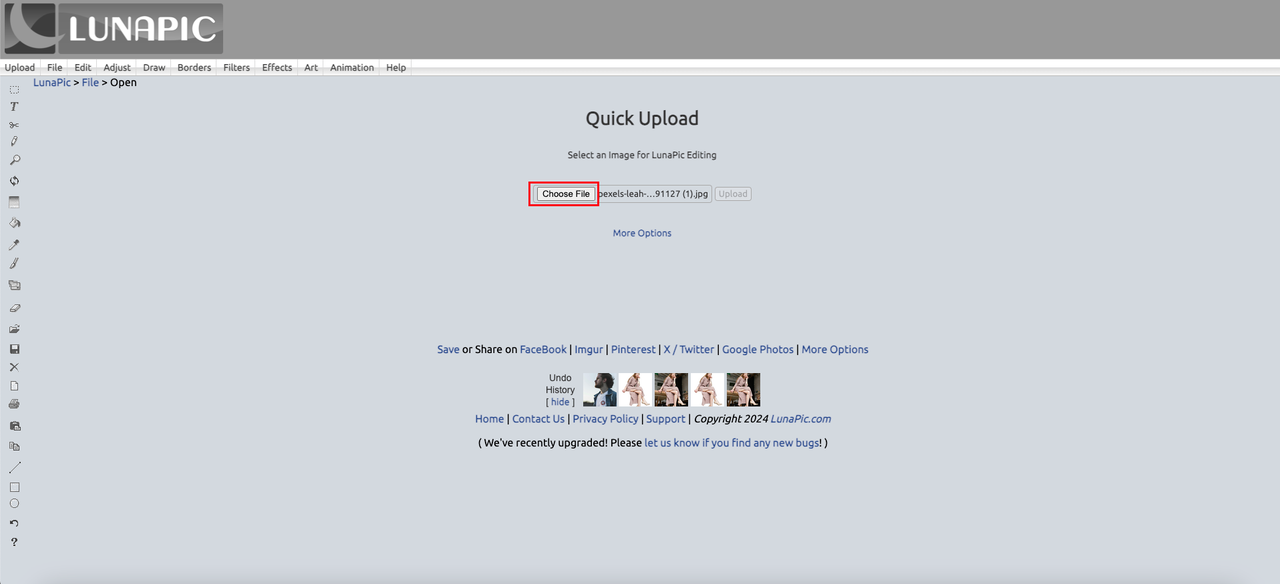Open the File menu
The width and height of the screenshot is (1280, 584).
55,68
